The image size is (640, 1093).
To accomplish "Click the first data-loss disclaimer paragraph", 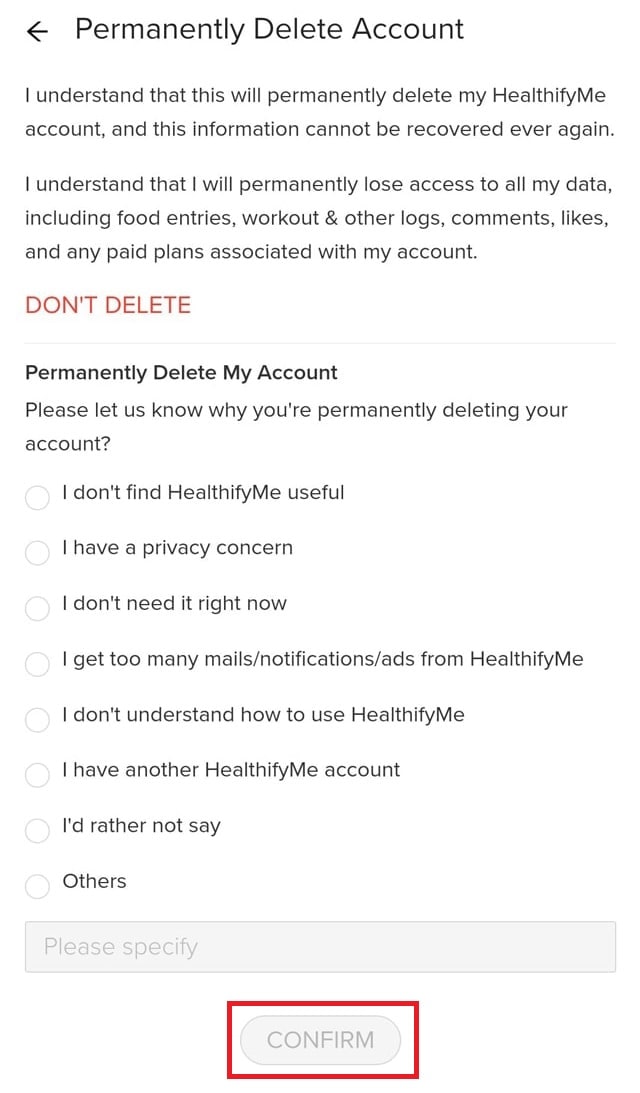I will [320, 112].
